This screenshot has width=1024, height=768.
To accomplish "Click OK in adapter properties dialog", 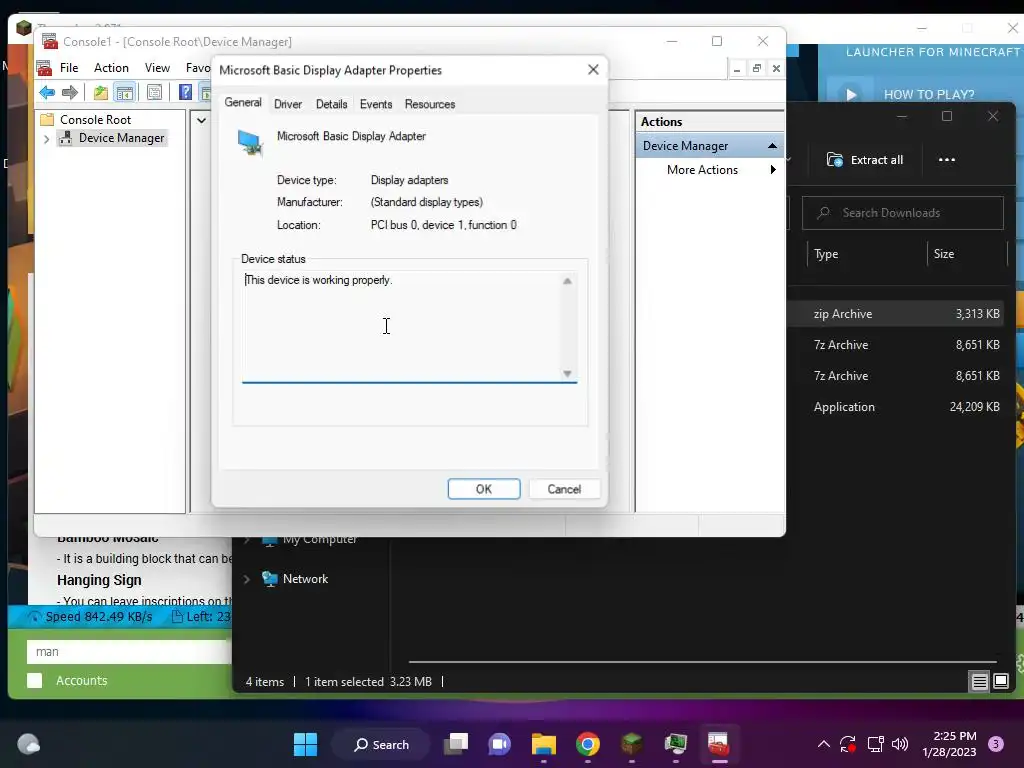I will tap(484, 489).
